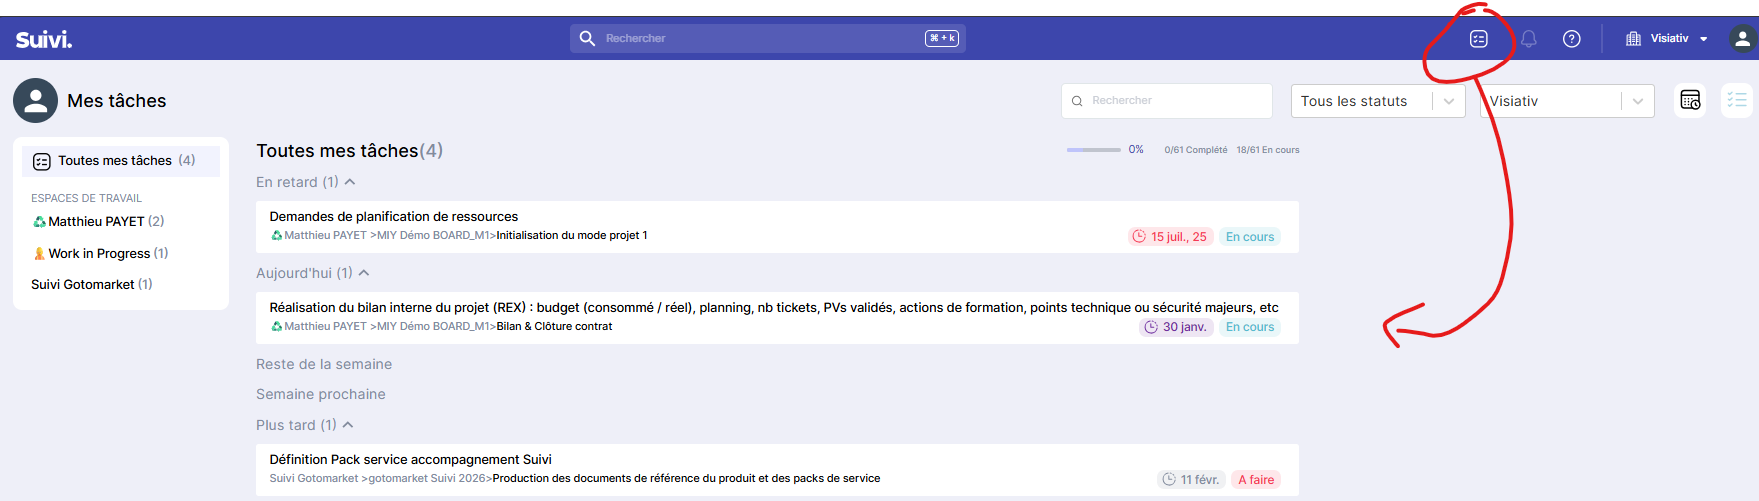Select Work in Progress workspace

coord(99,254)
